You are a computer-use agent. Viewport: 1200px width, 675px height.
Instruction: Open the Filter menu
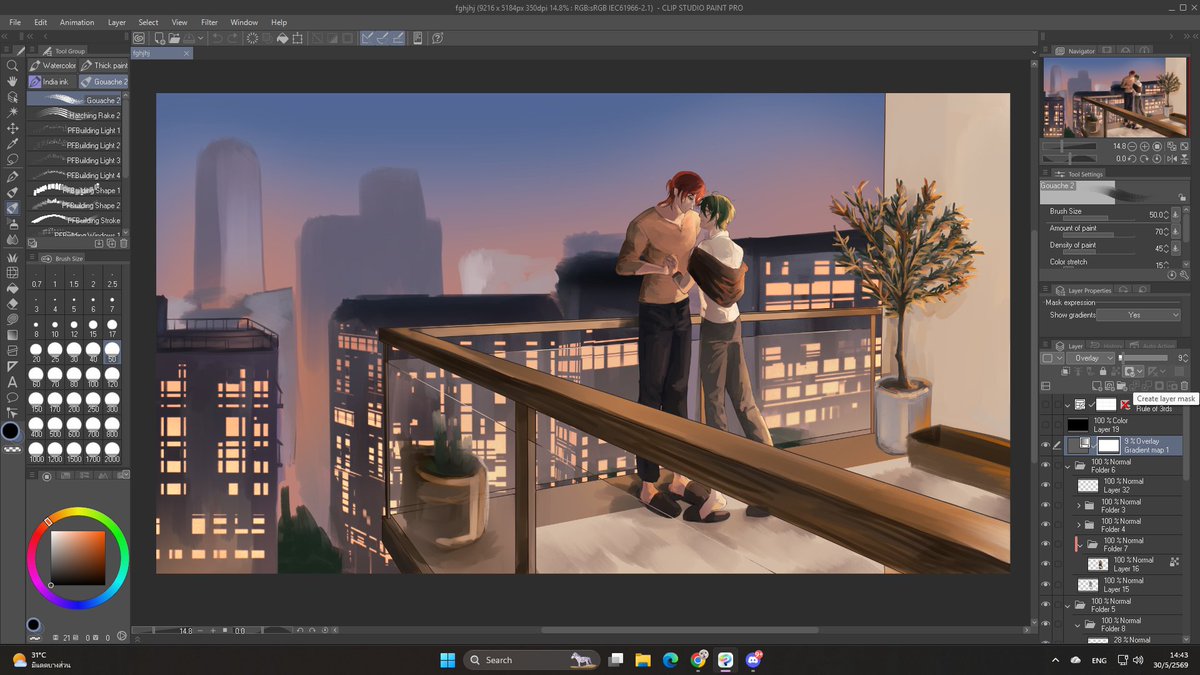[209, 22]
